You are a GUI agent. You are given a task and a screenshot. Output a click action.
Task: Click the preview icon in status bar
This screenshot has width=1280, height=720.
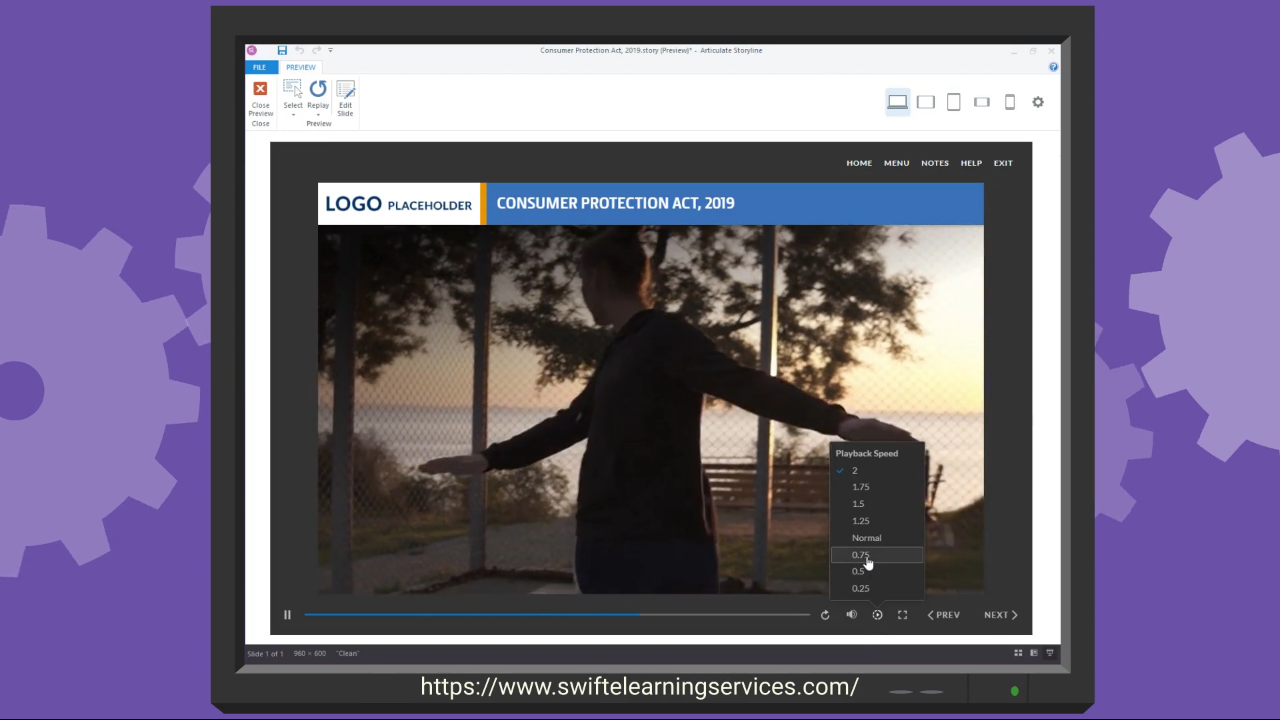pos(1049,653)
